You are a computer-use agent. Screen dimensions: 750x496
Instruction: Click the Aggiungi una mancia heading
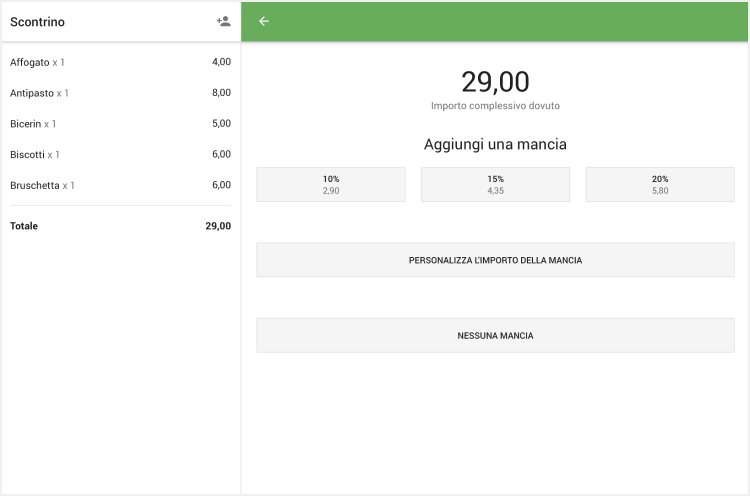pyautogui.click(x=495, y=144)
